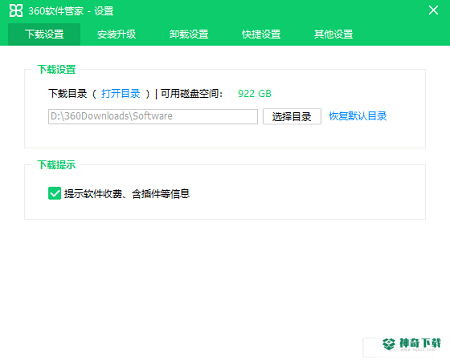Click the 选择目录 button
The image size is (450, 360).
[x=292, y=116]
